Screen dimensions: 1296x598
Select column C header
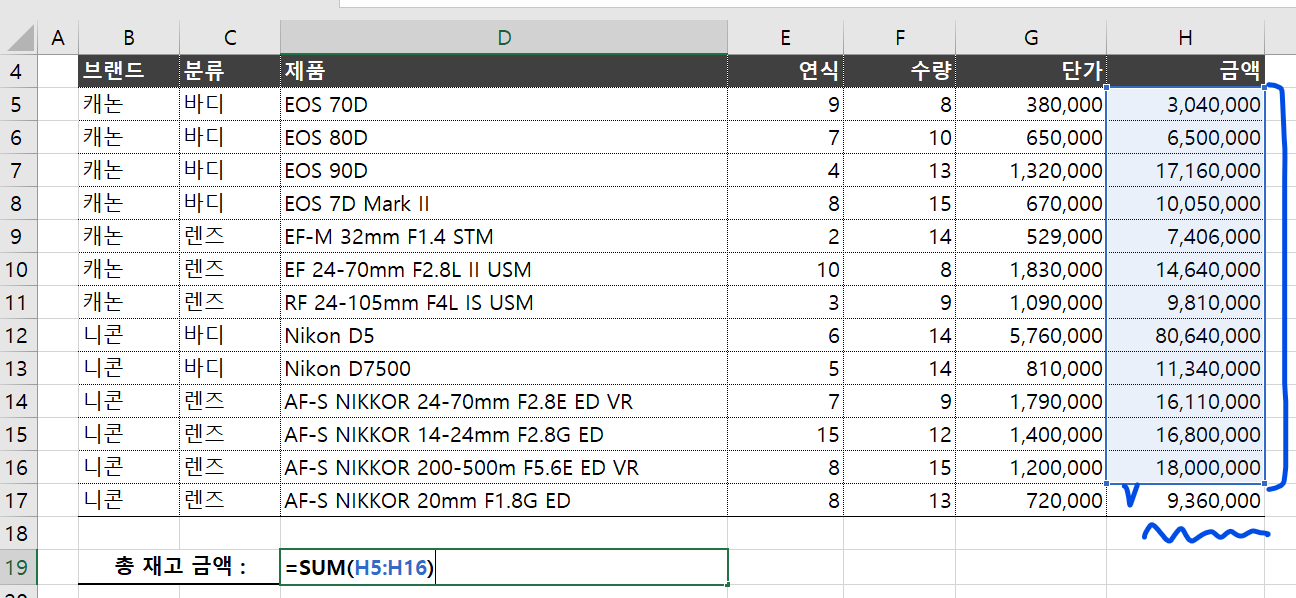coord(230,38)
